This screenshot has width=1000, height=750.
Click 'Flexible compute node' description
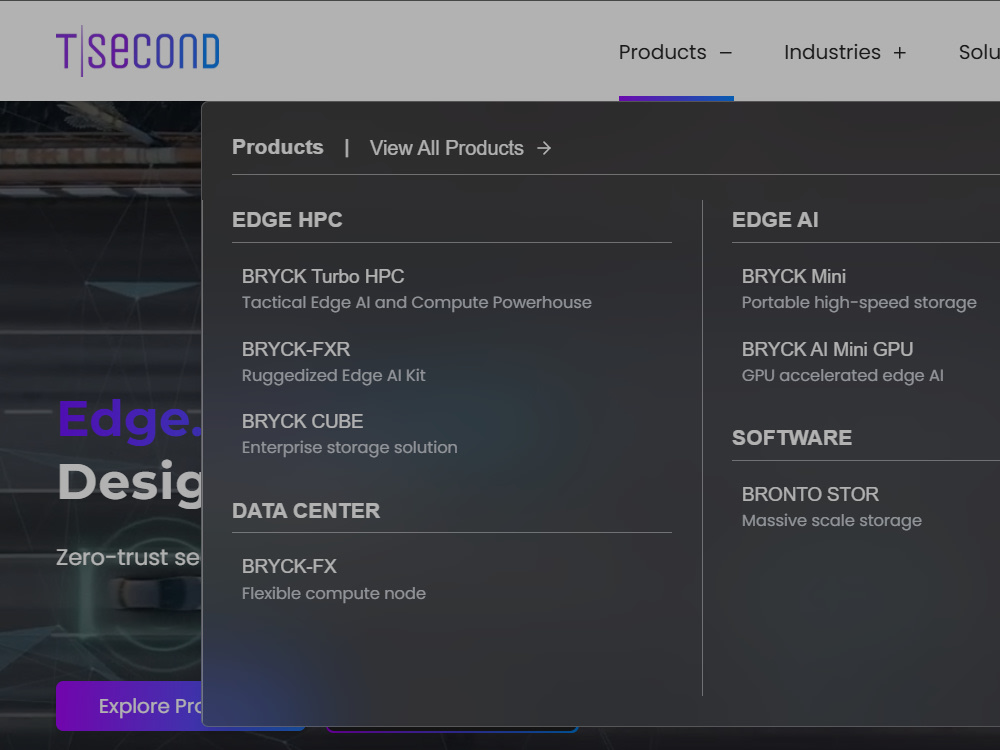(334, 593)
